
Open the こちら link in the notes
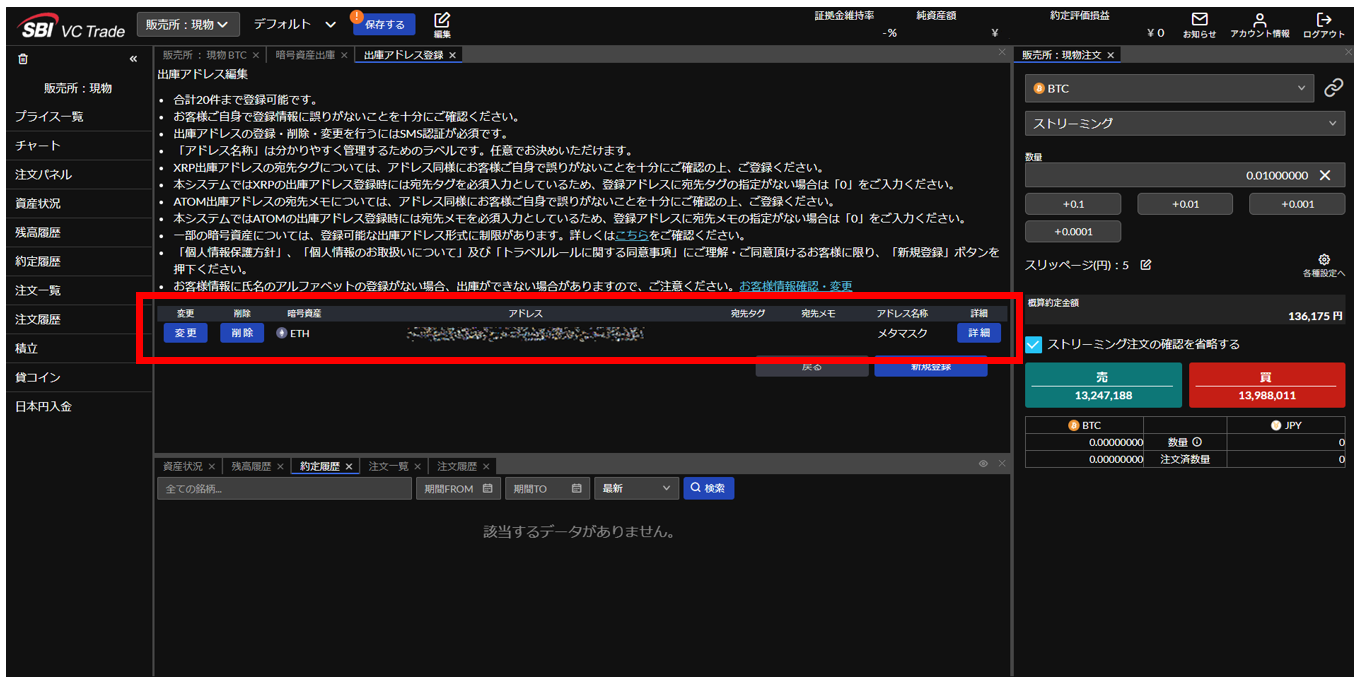click(631, 236)
